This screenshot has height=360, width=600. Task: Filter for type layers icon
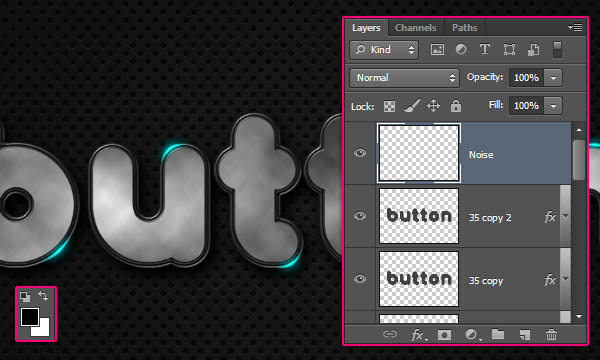point(485,50)
